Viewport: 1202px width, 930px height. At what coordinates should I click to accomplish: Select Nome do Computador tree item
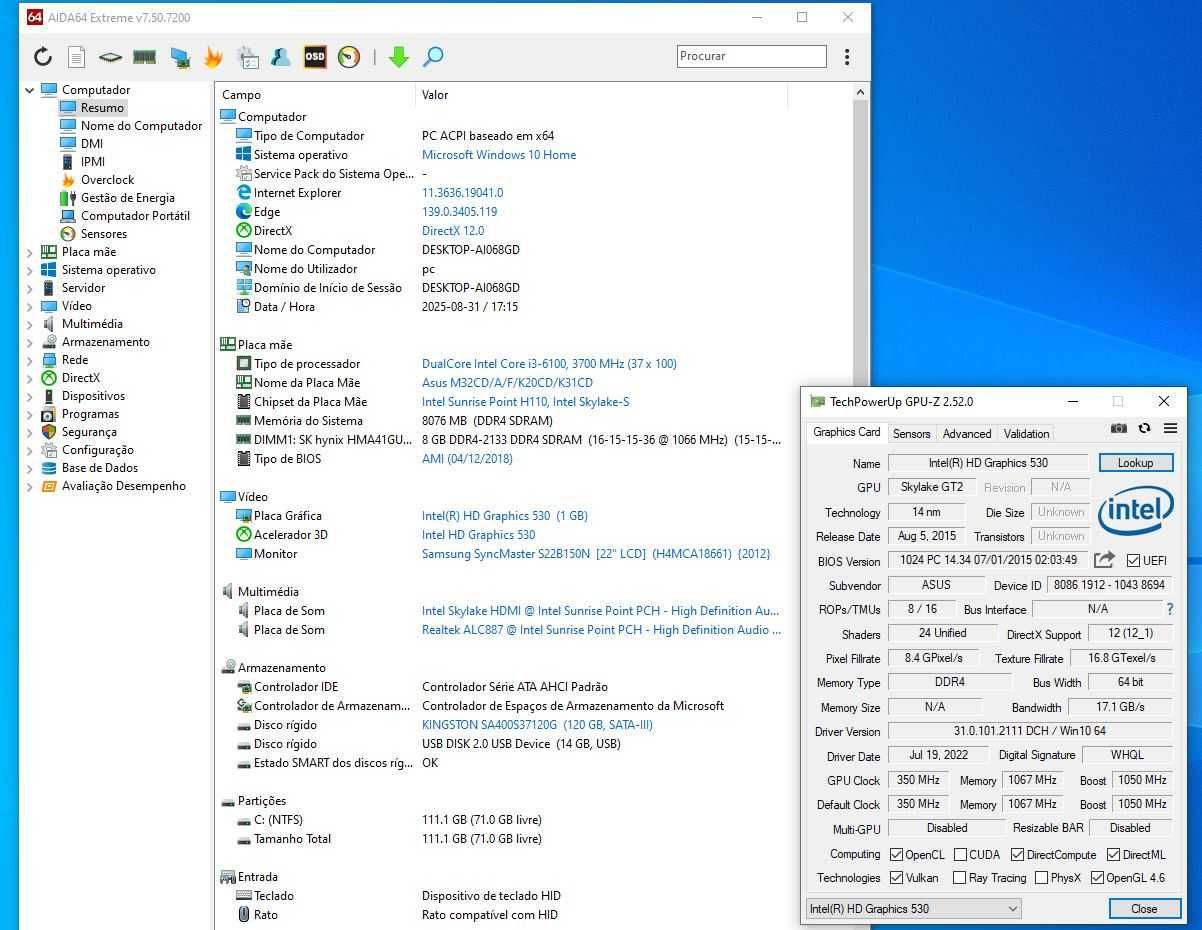(141, 126)
